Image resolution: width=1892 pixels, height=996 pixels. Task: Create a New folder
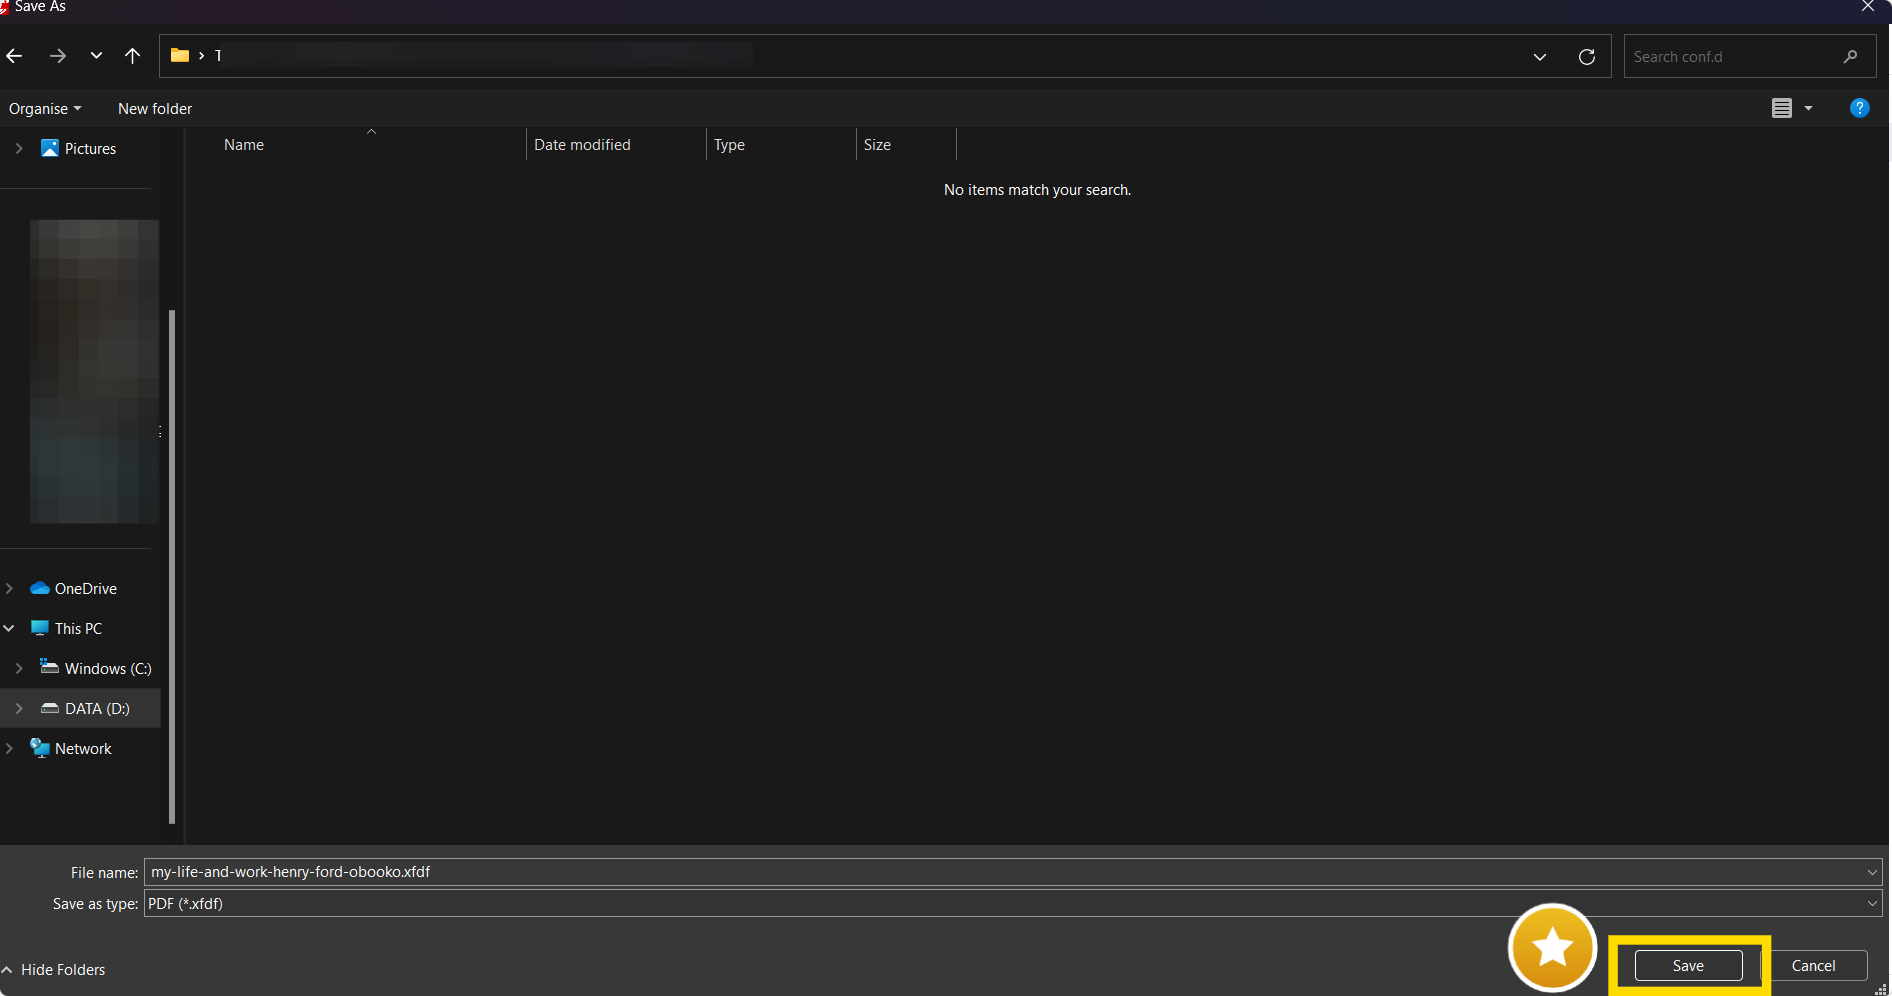click(x=155, y=108)
